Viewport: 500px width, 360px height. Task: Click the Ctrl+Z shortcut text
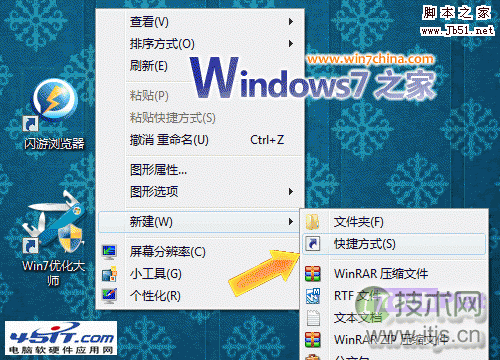pos(267,140)
